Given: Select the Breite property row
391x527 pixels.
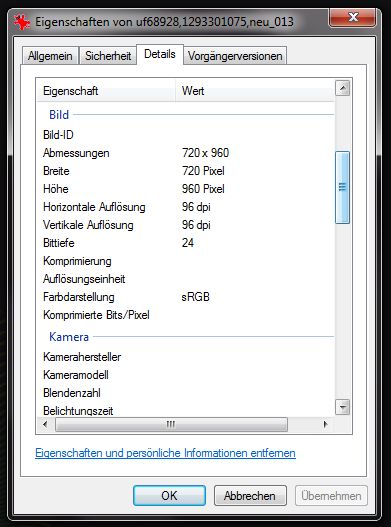Looking at the screenshot, I should pos(185,171).
